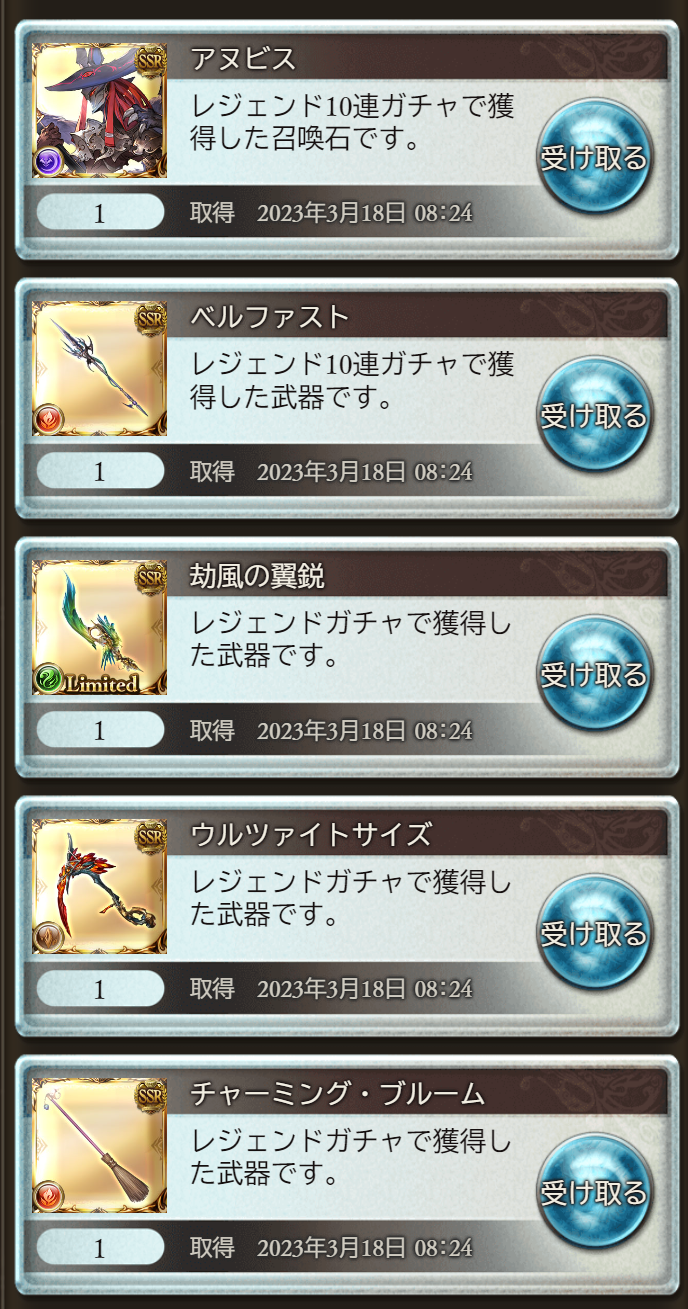Claim the アヌビス summon stone
The height and width of the screenshot is (1309, 688).
click(x=595, y=157)
